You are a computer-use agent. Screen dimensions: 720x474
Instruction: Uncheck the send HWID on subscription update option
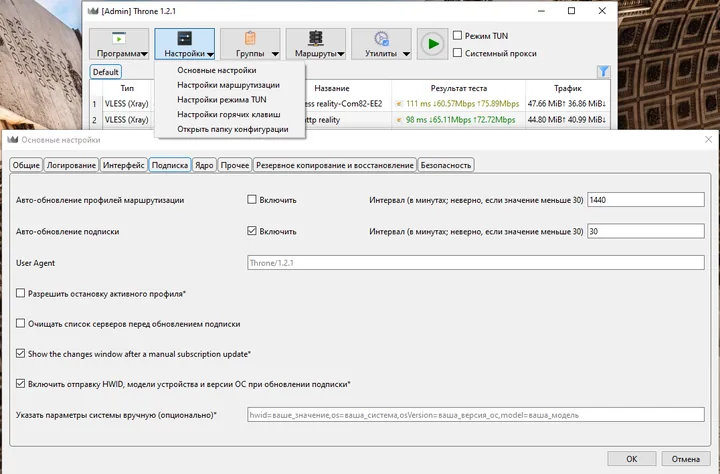pos(20,384)
